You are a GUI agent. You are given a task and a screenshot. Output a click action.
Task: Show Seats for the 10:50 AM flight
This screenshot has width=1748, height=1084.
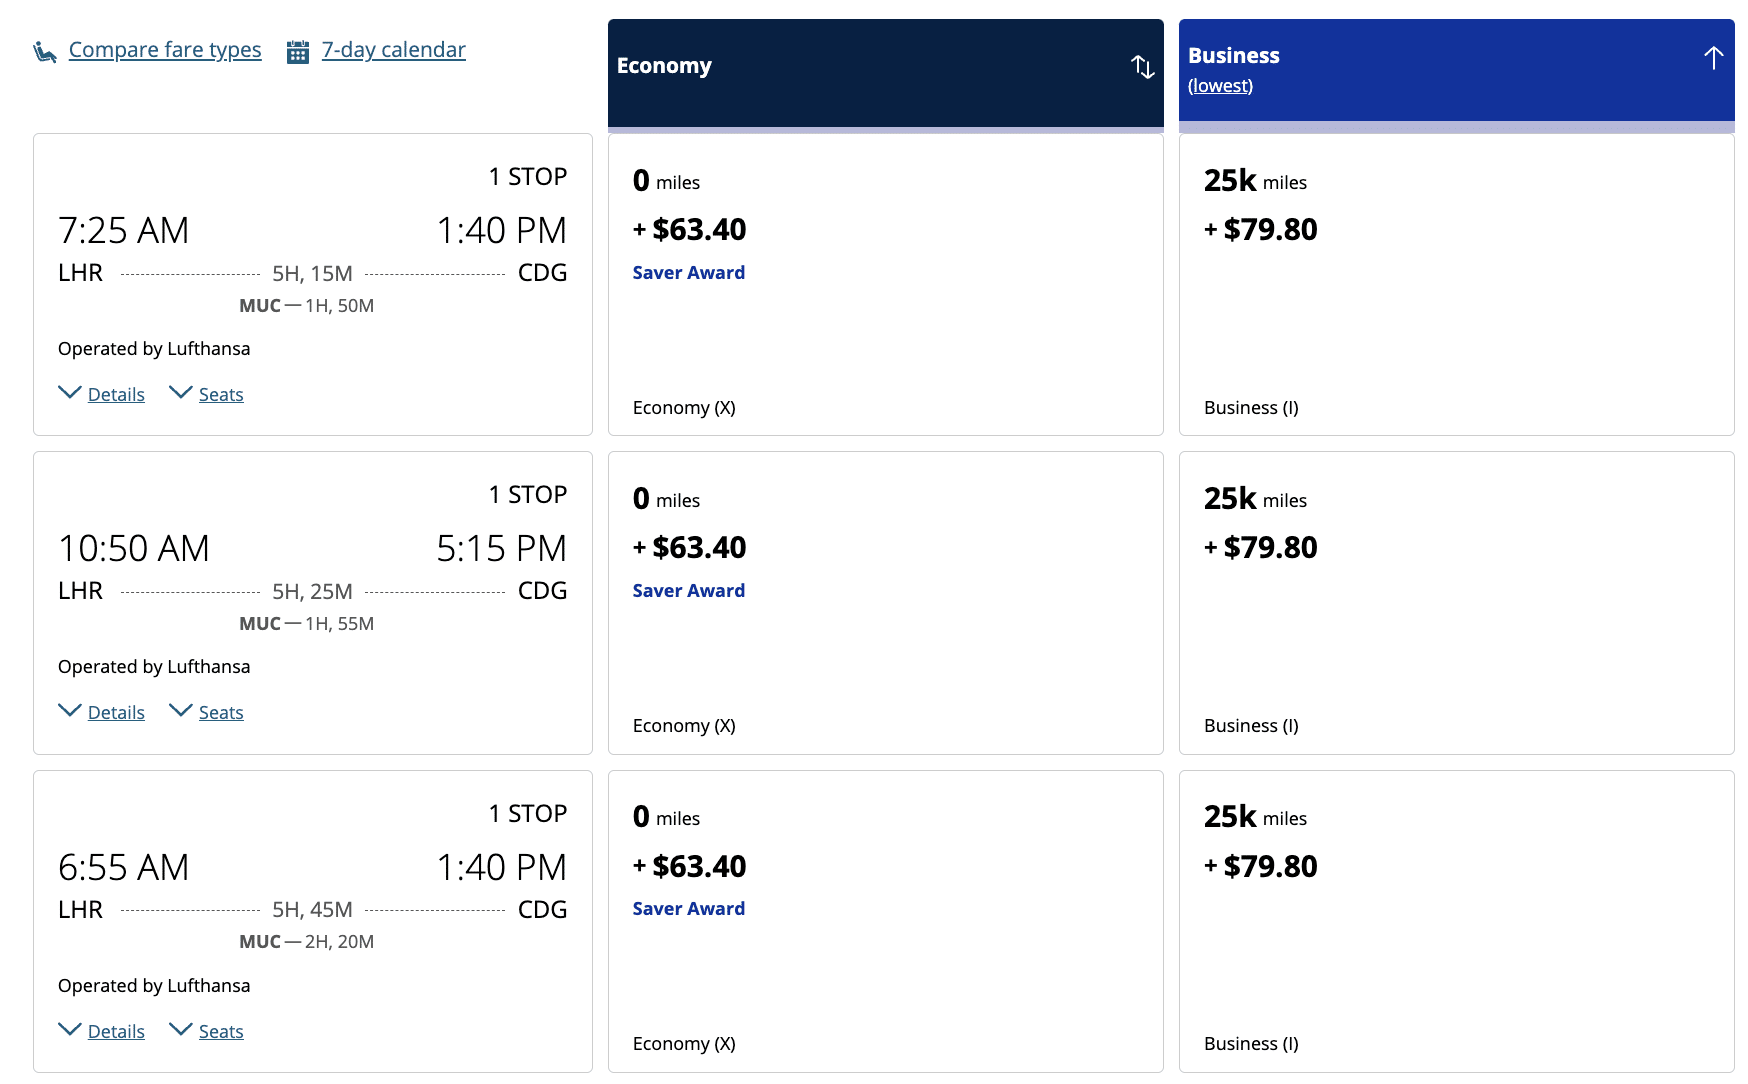220,713
